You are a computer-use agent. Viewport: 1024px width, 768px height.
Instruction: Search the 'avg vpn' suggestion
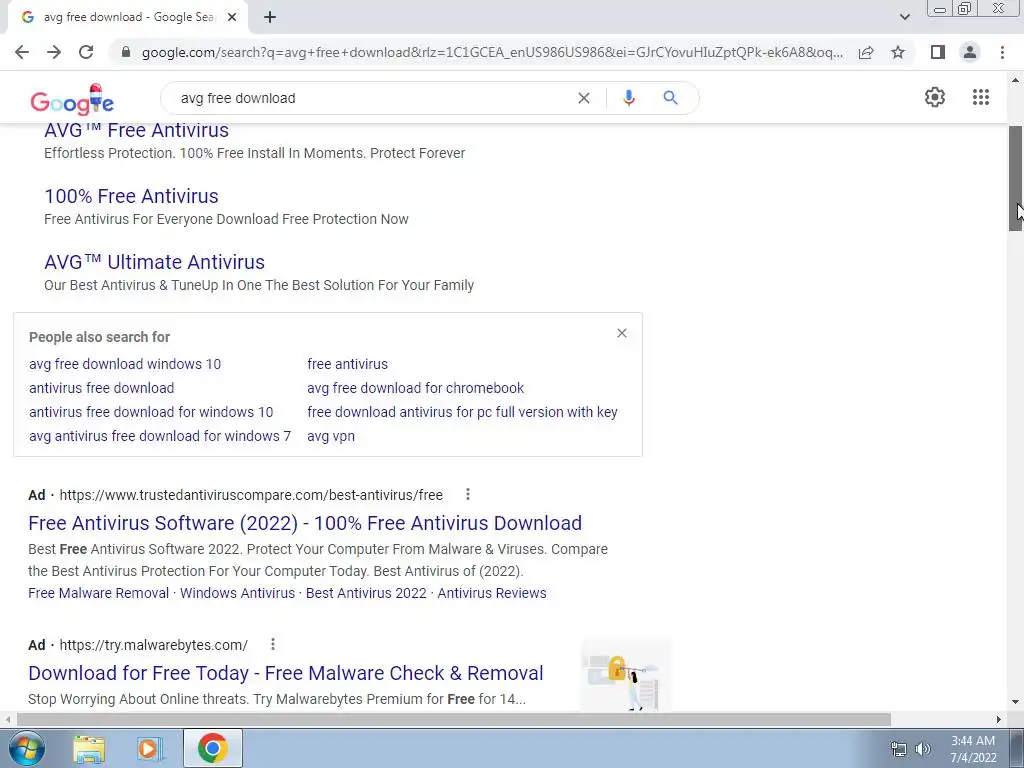[331, 436]
